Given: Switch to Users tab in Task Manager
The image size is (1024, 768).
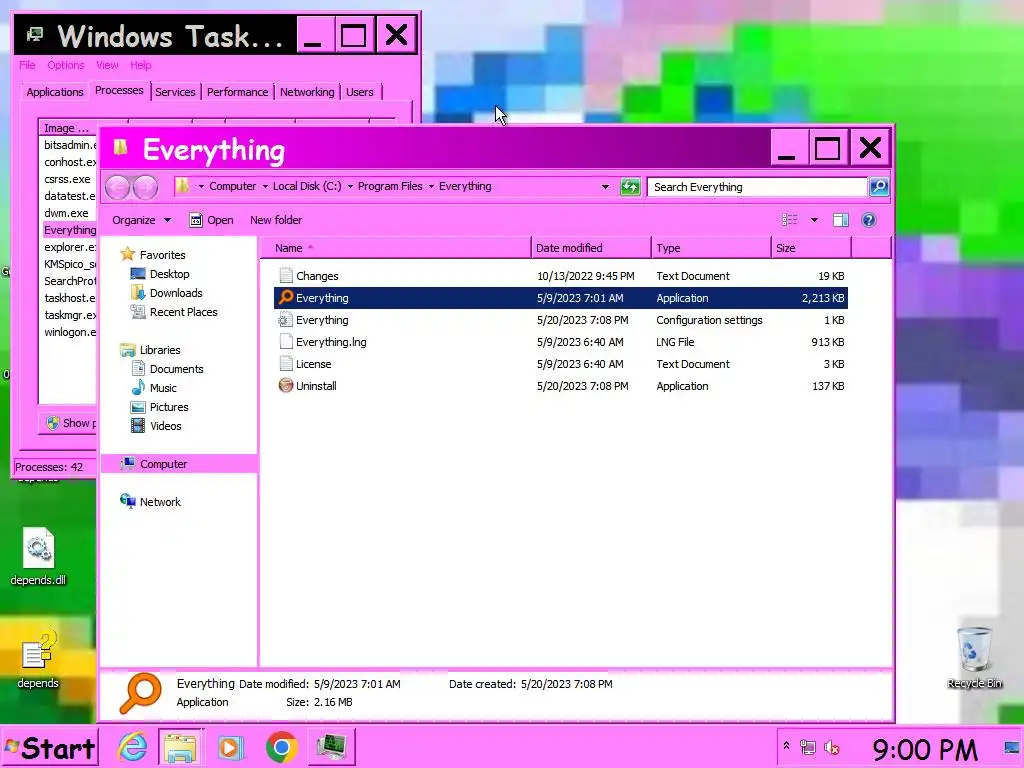Looking at the screenshot, I should click(360, 92).
